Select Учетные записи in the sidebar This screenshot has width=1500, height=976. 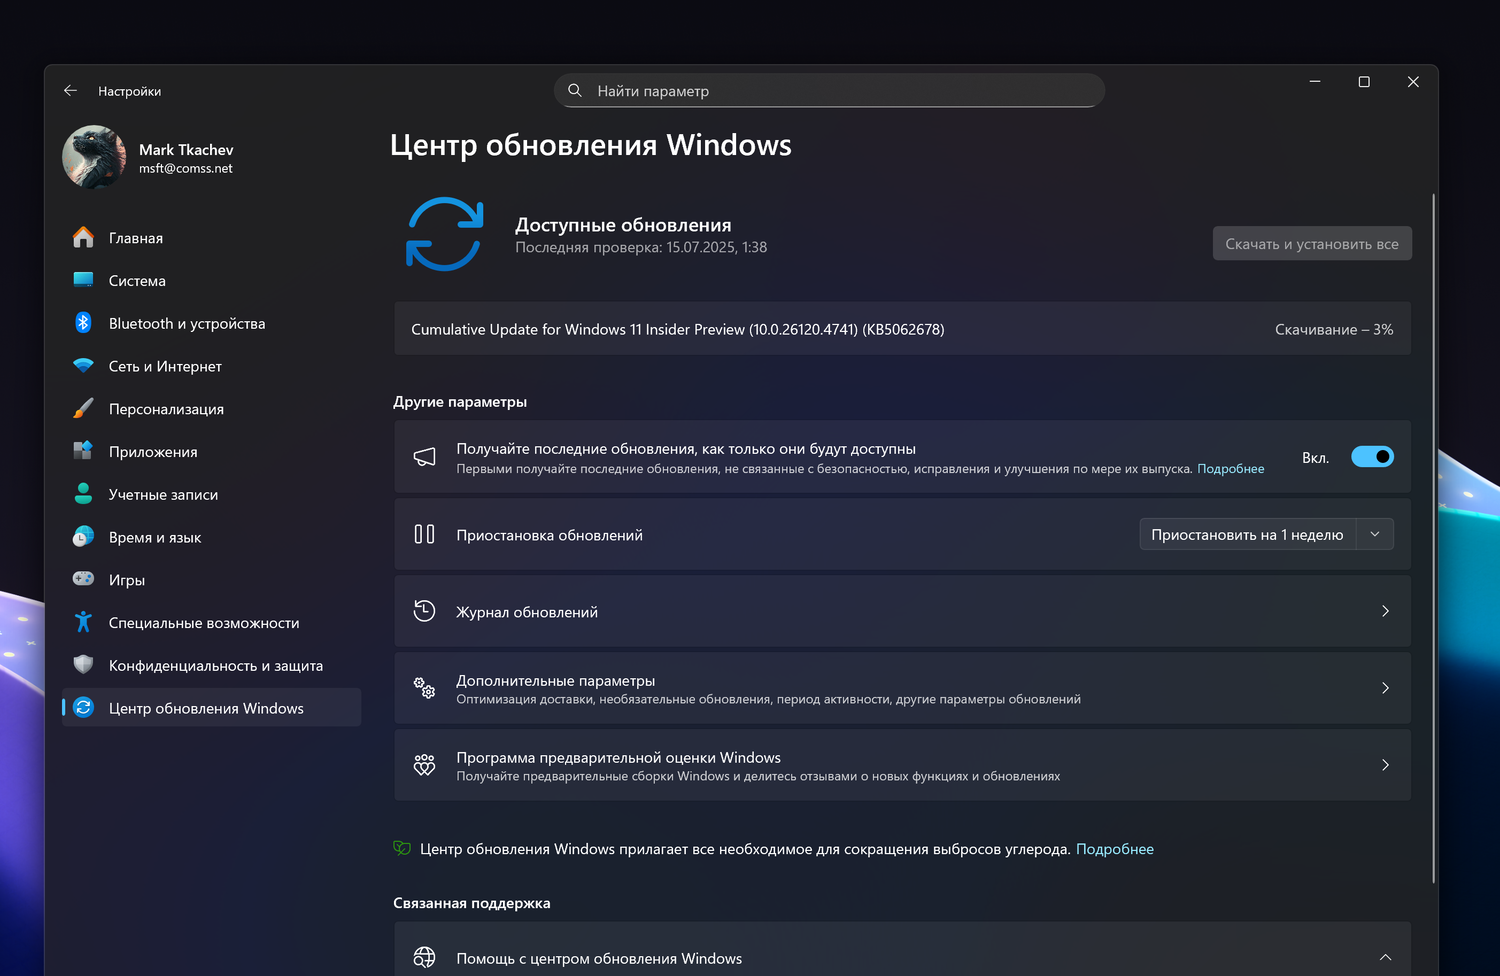(211, 494)
